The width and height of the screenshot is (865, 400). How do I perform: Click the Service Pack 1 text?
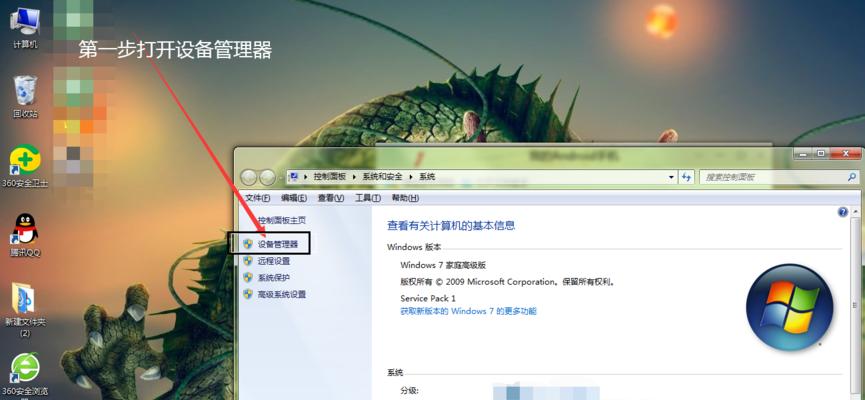(428, 298)
